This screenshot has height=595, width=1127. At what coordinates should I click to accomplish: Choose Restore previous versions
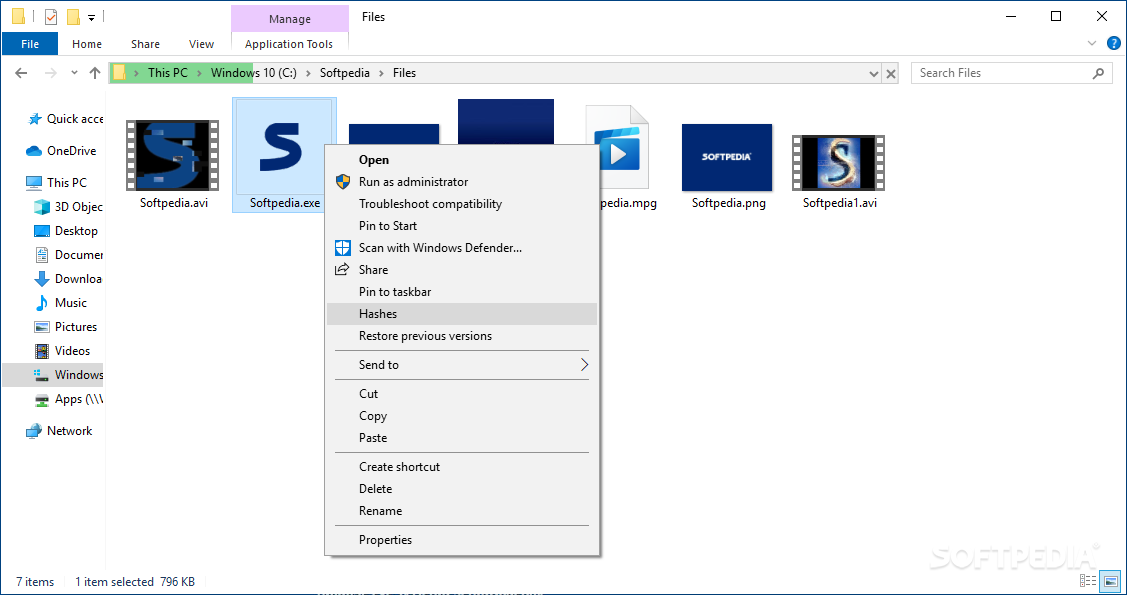point(462,336)
